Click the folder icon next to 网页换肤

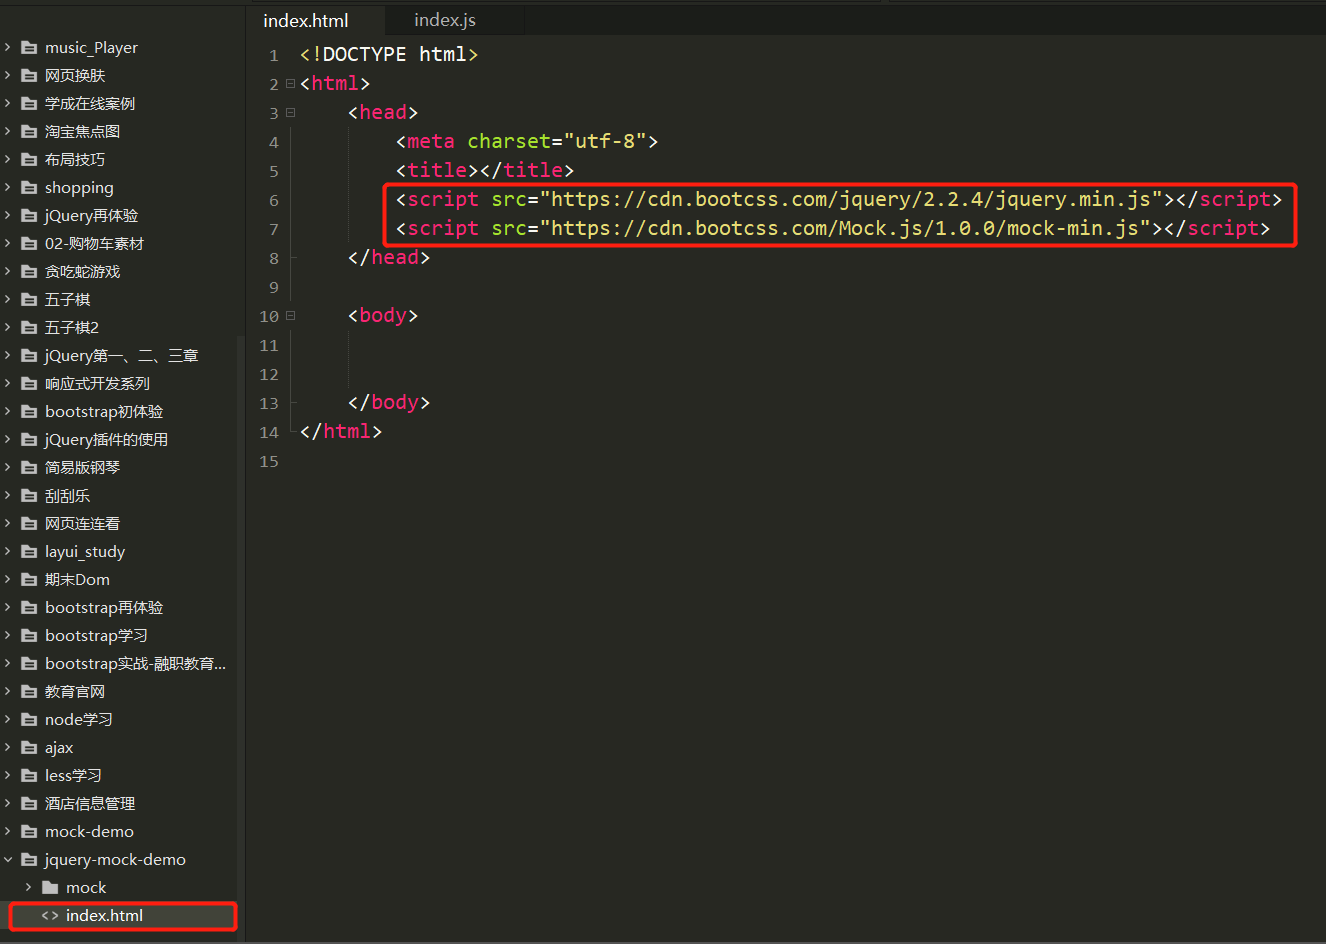point(29,75)
